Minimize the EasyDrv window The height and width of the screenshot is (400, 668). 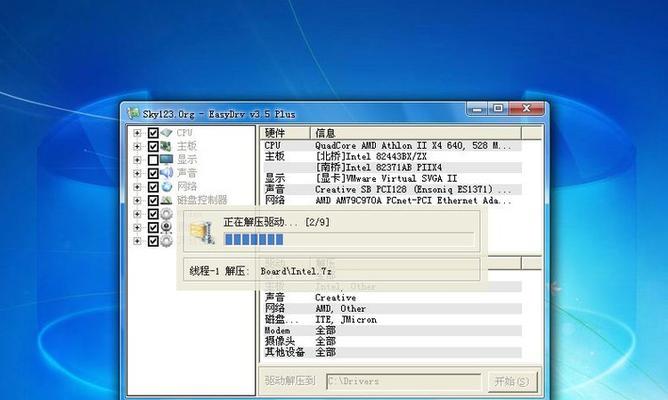click(x=477, y=109)
